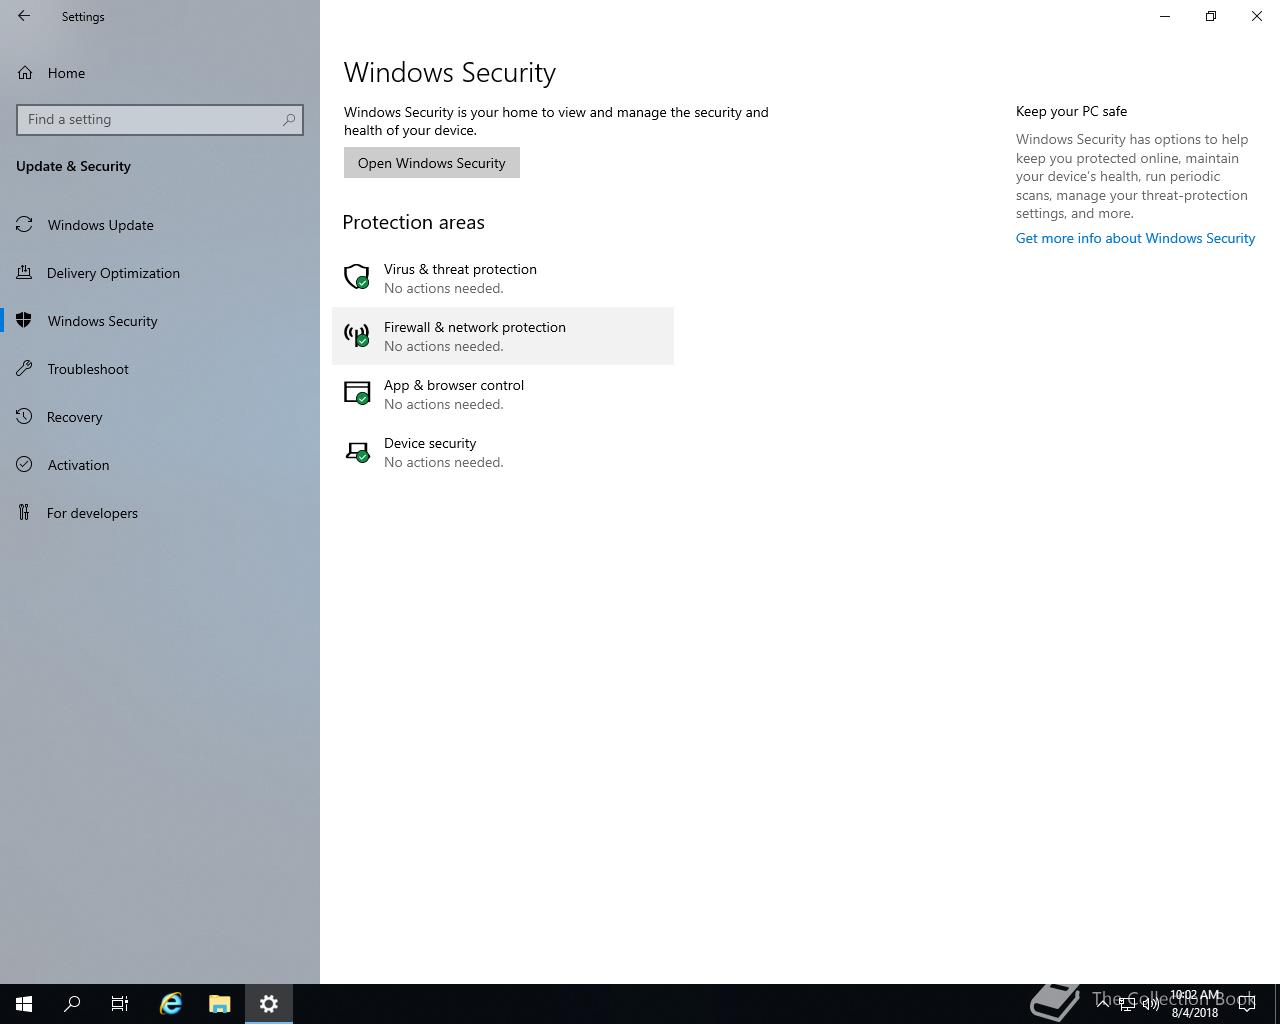Open Get more info about Windows Security link
This screenshot has height=1024, width=1280.
click(1135, 238)
